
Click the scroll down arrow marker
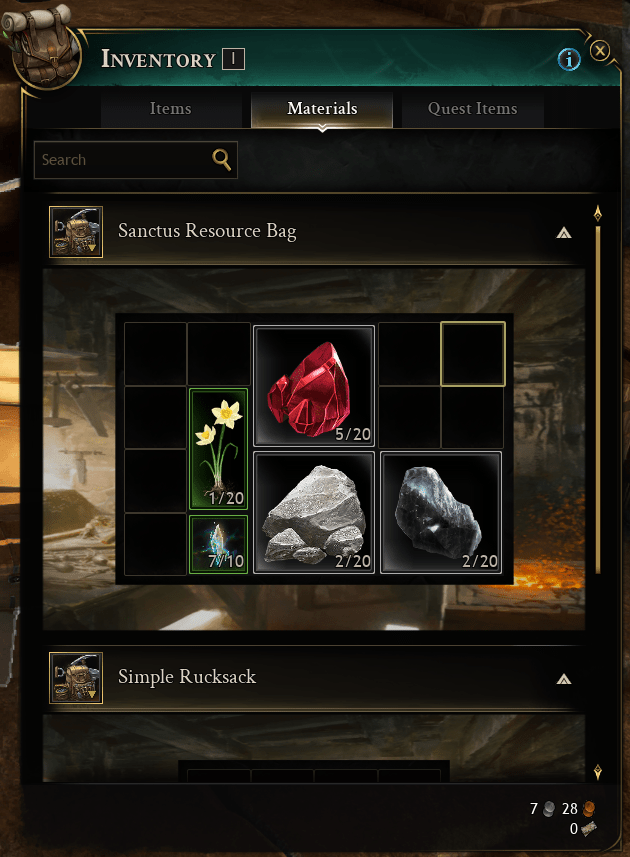pos(598,772)
